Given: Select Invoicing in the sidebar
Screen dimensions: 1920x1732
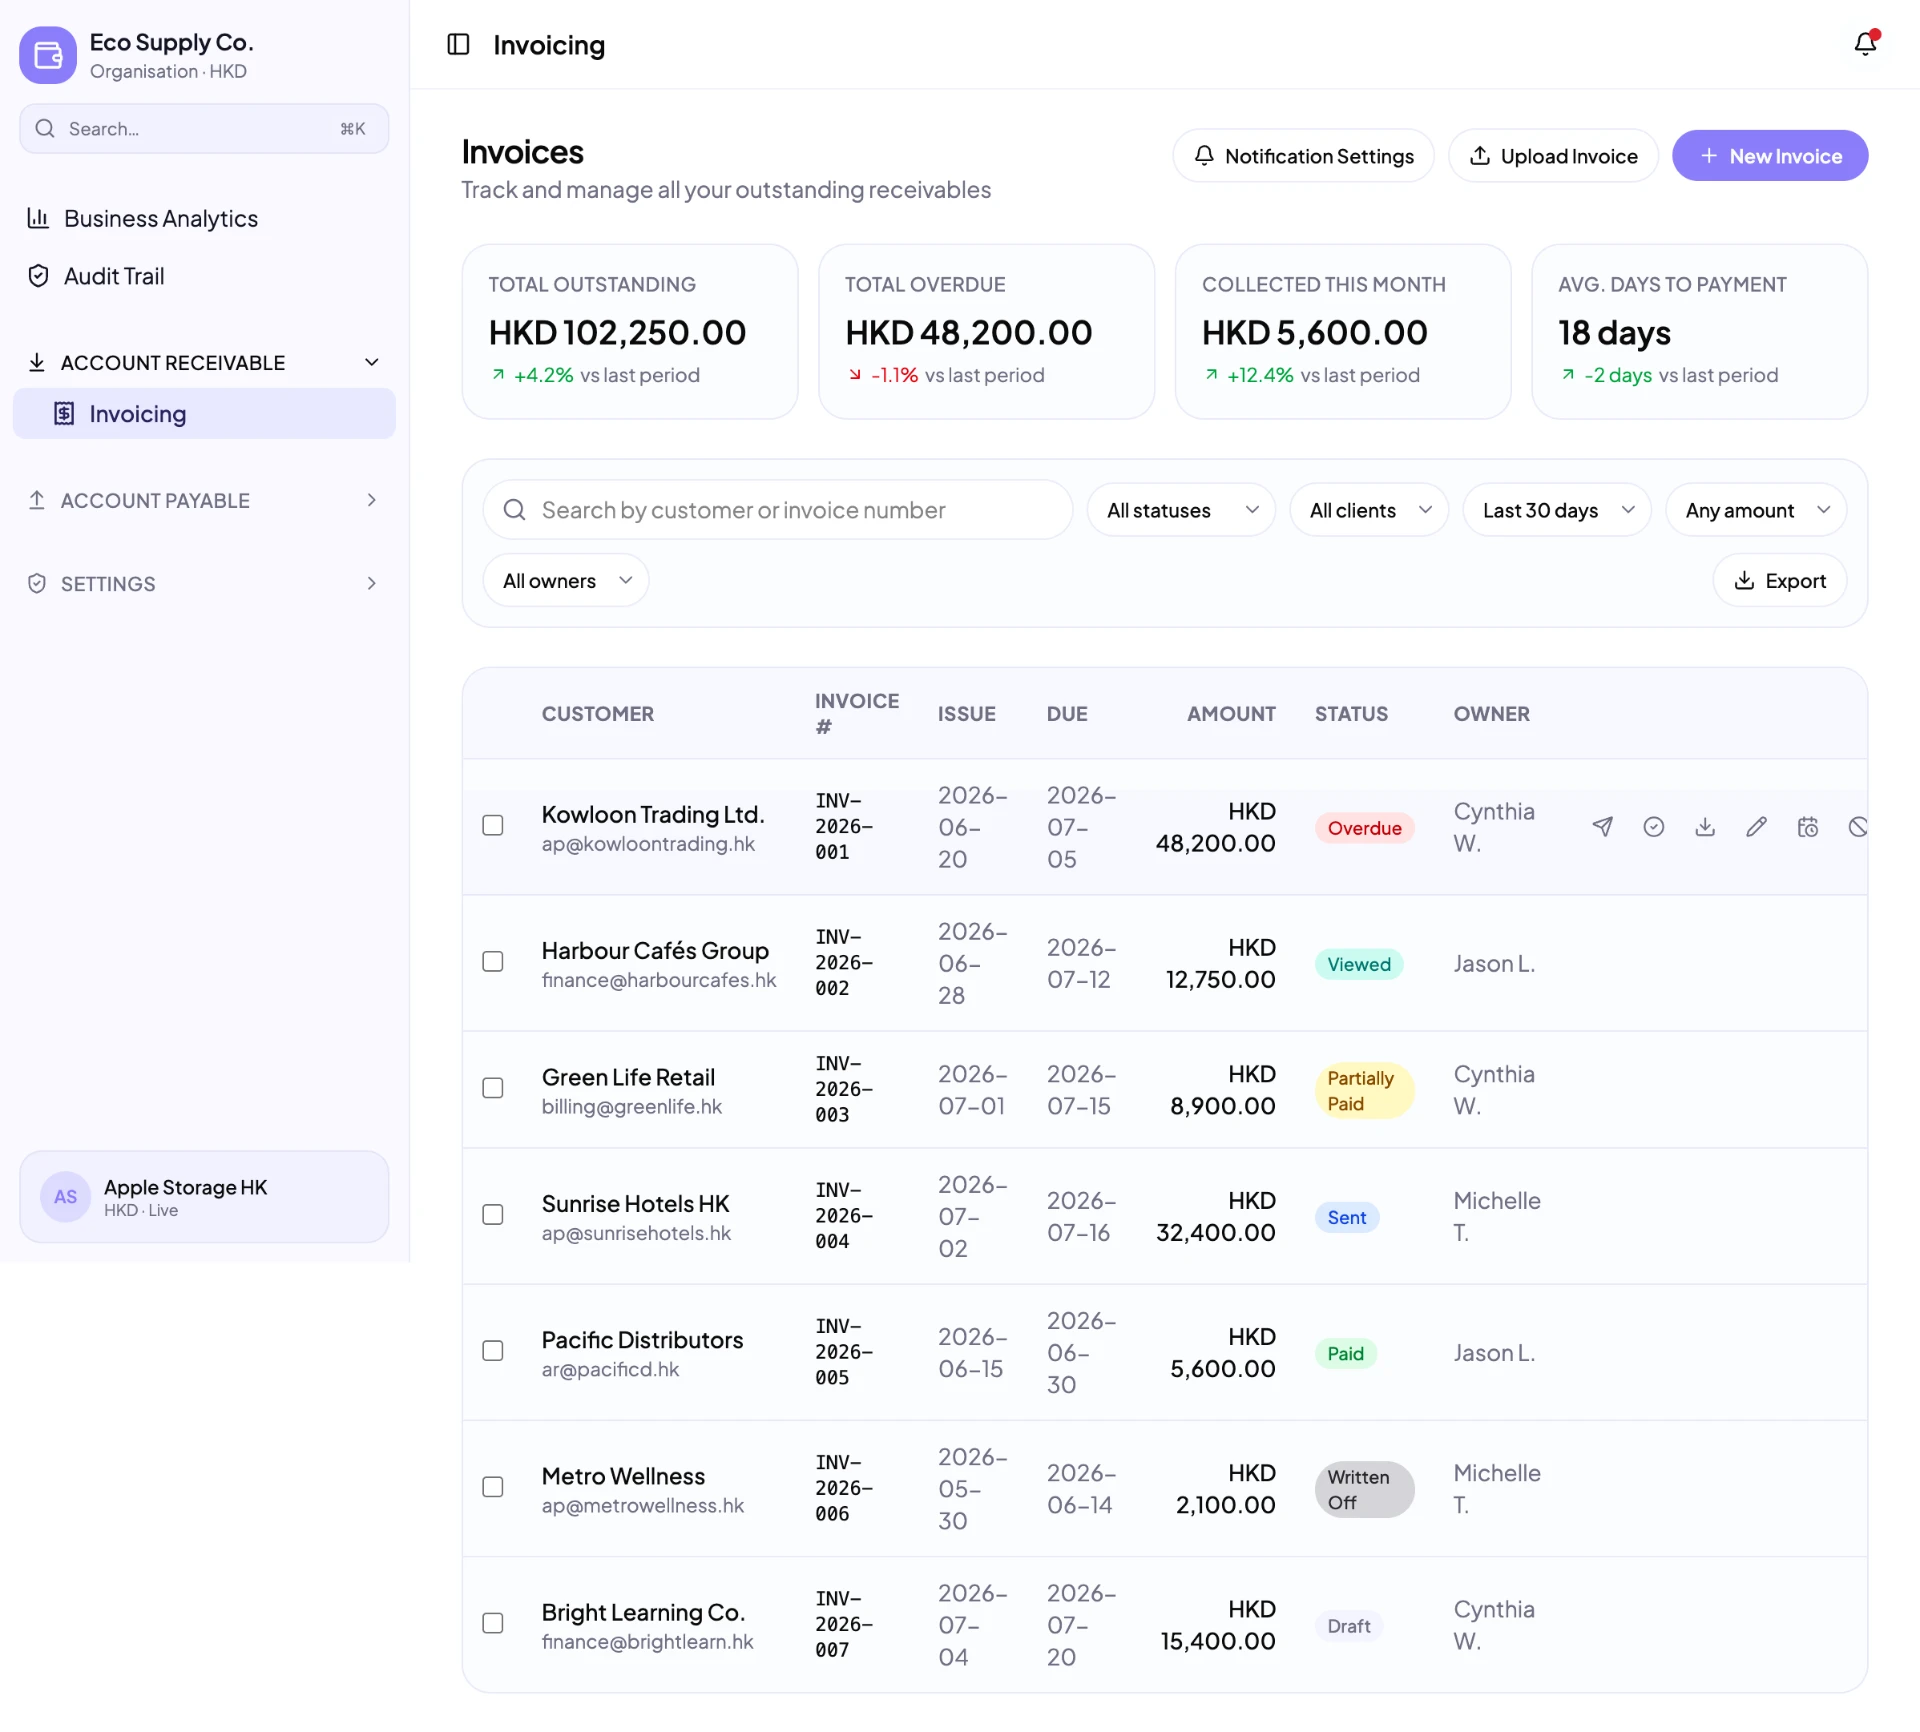Looking at the screenshot, I should click(204, 413).
